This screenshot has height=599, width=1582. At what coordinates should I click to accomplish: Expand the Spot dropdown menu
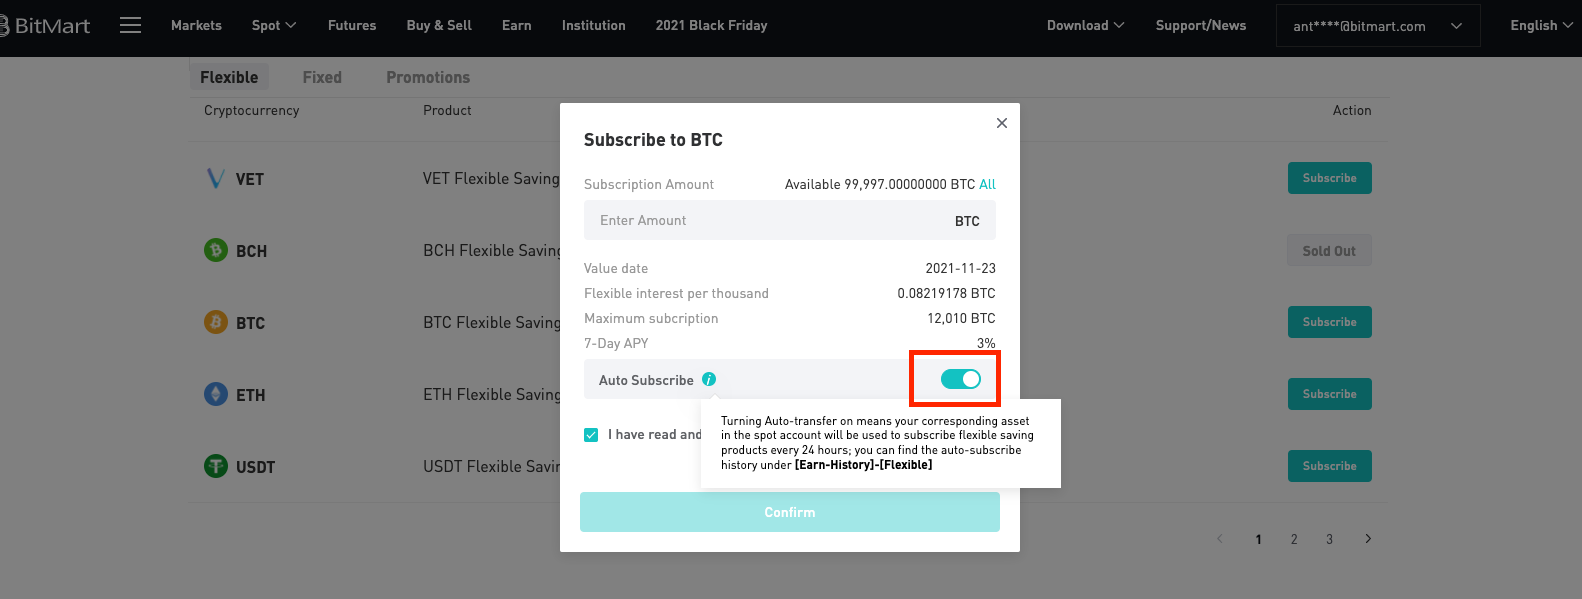point(274,25)
